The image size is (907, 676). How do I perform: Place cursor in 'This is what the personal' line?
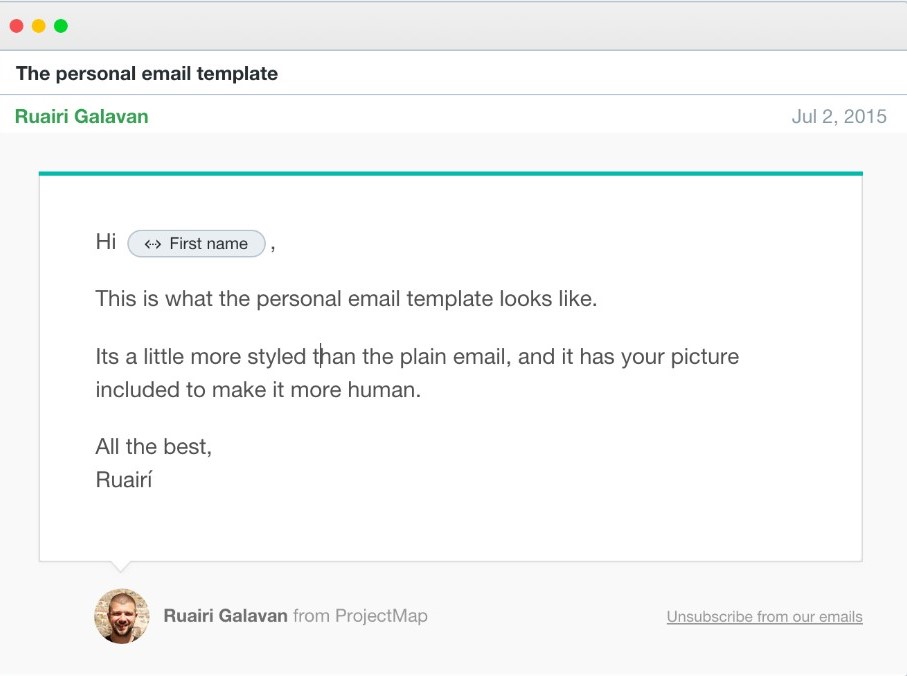[346, 299]
